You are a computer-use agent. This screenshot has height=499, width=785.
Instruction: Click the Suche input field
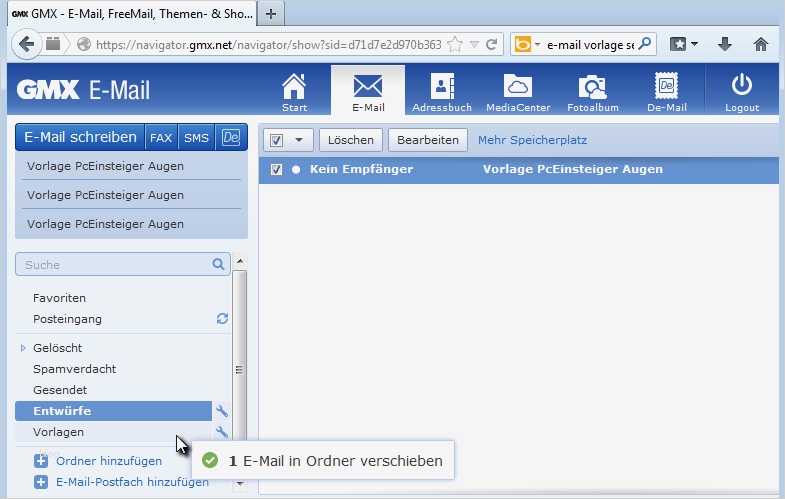point(115,264)
